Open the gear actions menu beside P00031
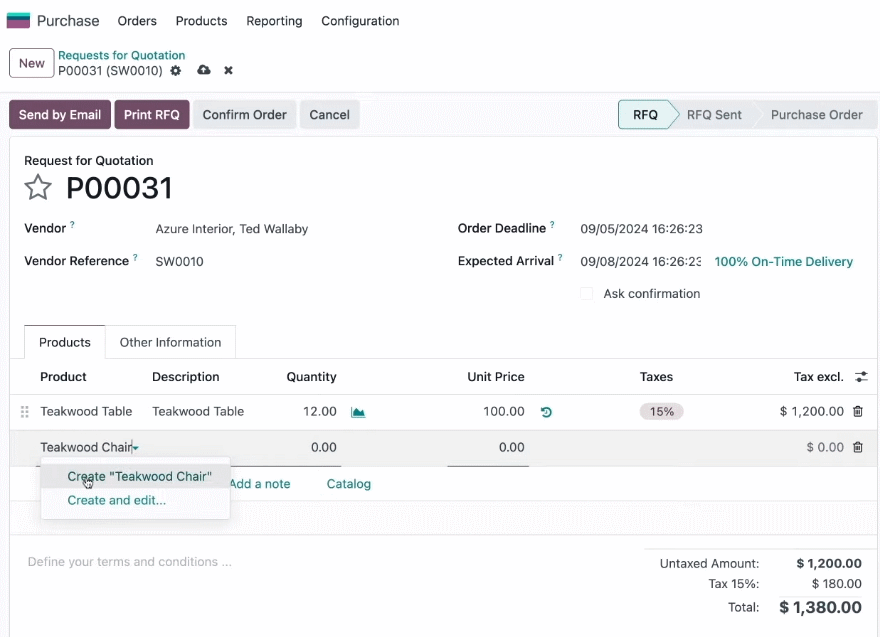This screenshot has height=637, width=880. pyautogui.click(x=176, y=71)
